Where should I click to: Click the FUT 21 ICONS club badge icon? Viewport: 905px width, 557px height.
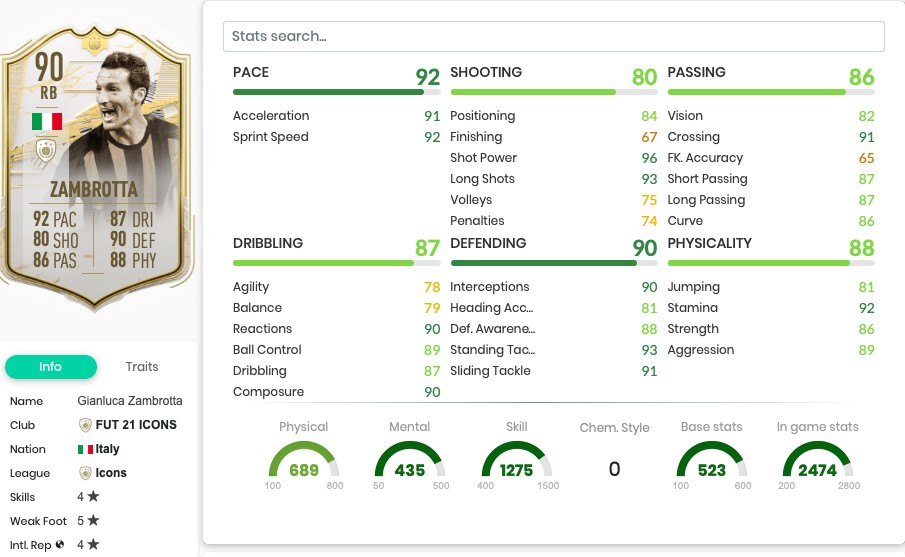point(85,425)
